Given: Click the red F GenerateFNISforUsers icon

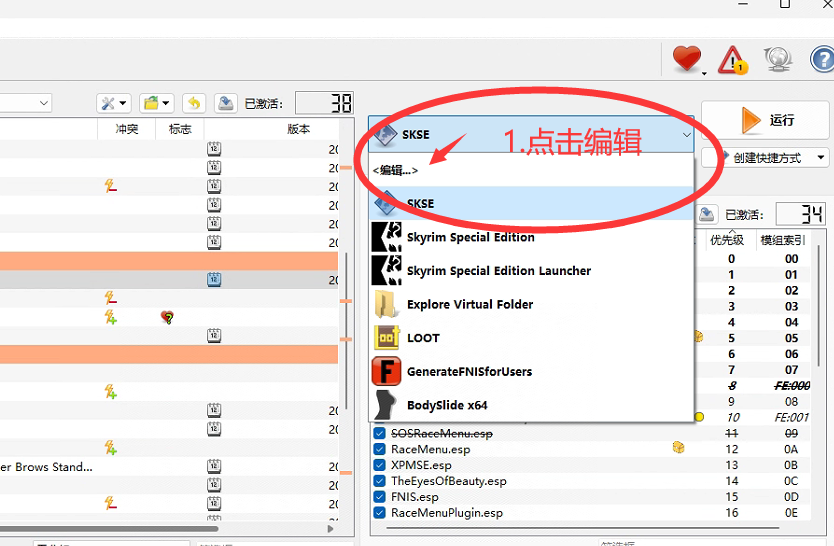Looking at the screenshot, I should pos(386,371).
